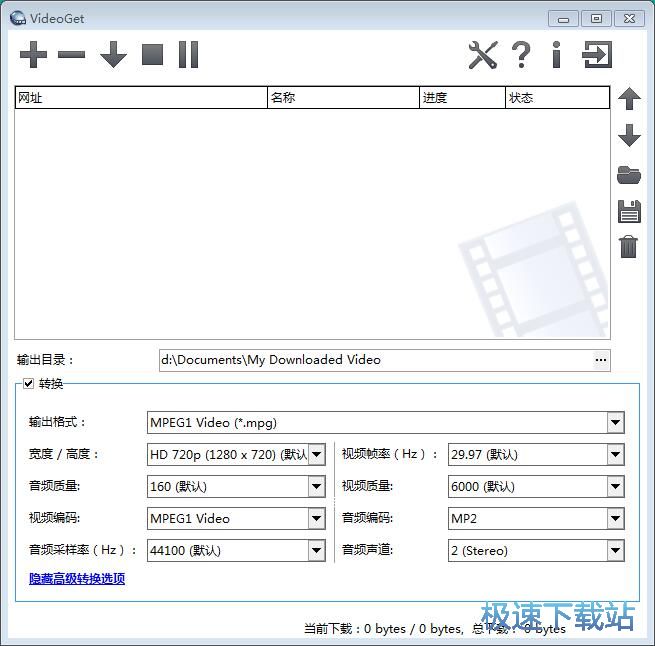Click the 网址 column header
This screenshot has height=646, width=655.
(x=141, y=98)
